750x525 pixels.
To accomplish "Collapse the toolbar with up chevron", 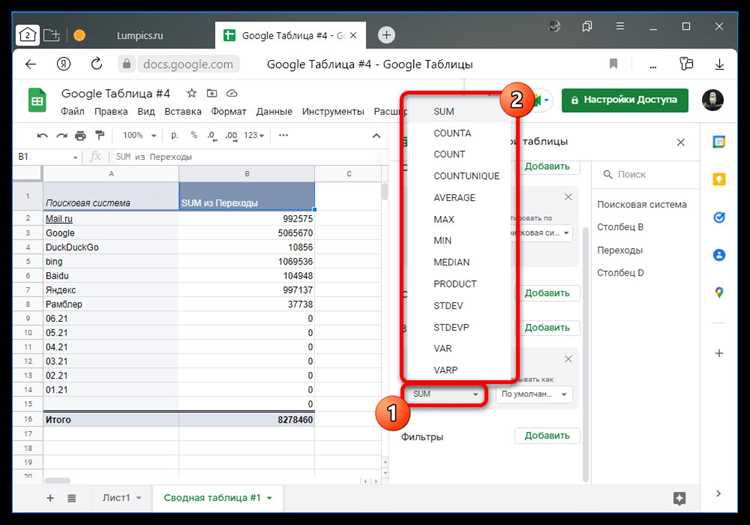I will [x=376, y=136].
